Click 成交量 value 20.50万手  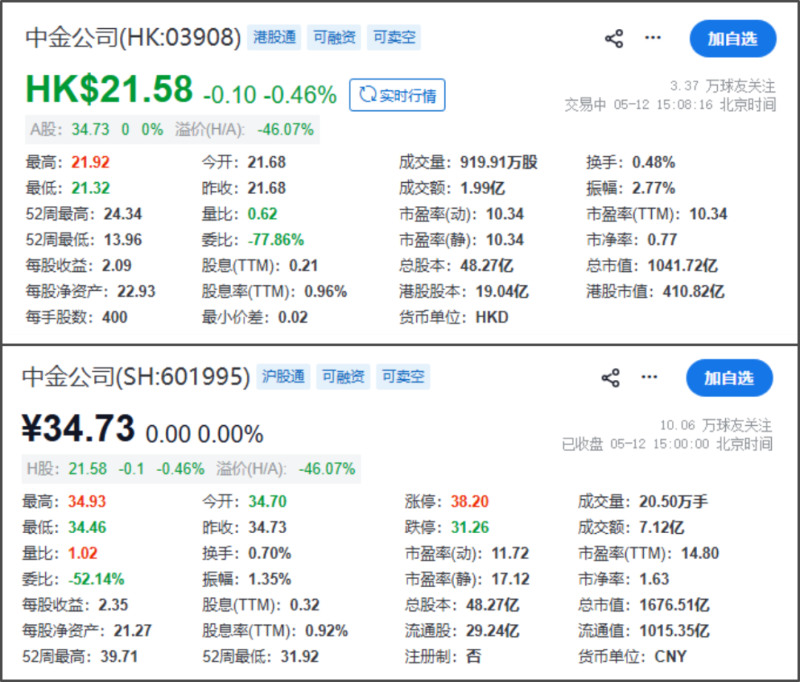pyautogui.click(x=673, y=501)
